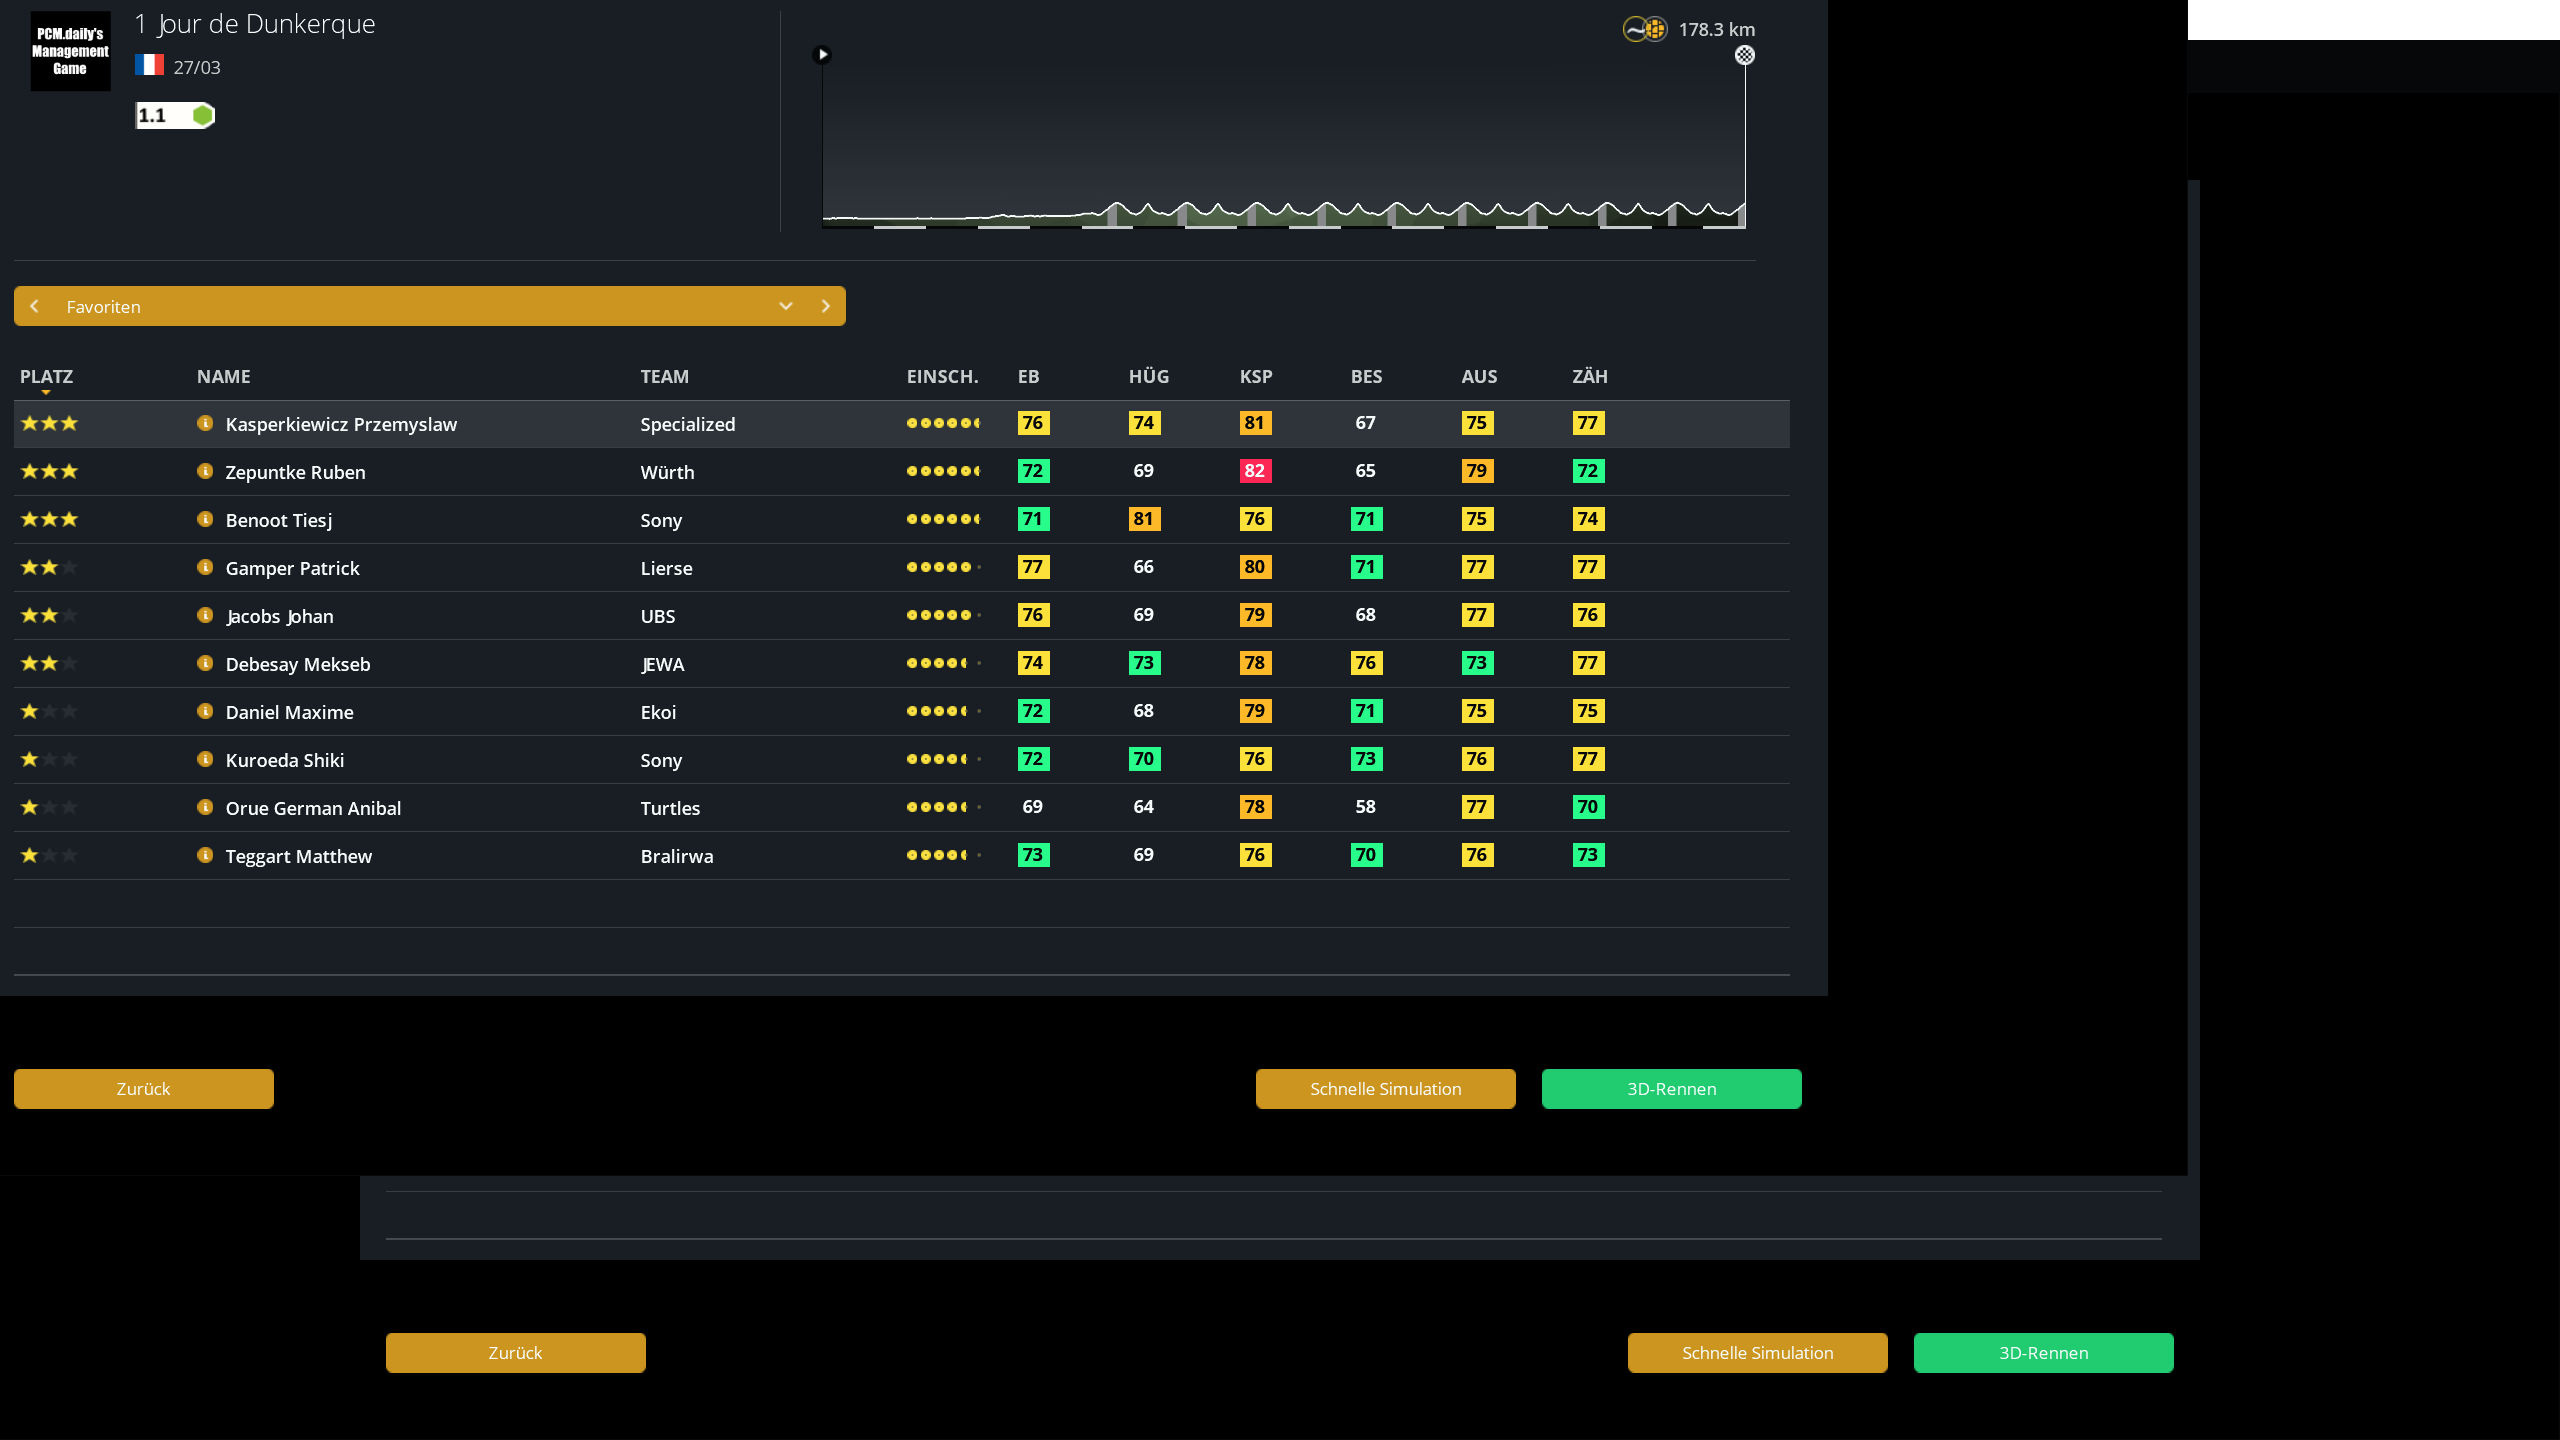Click team Würth cell
Screen dimensions: 2560x1440
667,472
